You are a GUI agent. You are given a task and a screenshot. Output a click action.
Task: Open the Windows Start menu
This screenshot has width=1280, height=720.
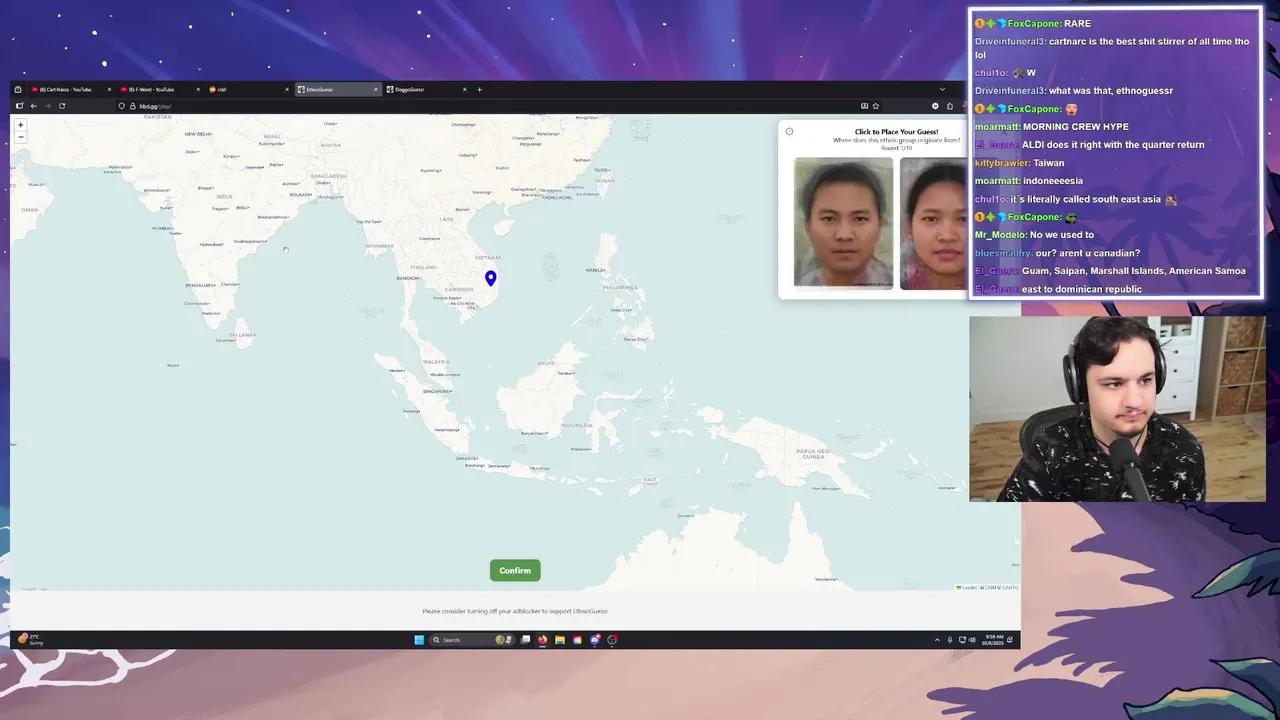[419, 640]
